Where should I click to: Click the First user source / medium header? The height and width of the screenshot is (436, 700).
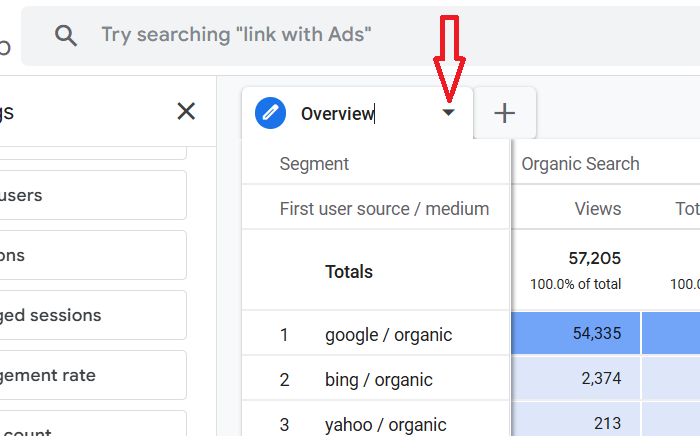click(384, 208)
